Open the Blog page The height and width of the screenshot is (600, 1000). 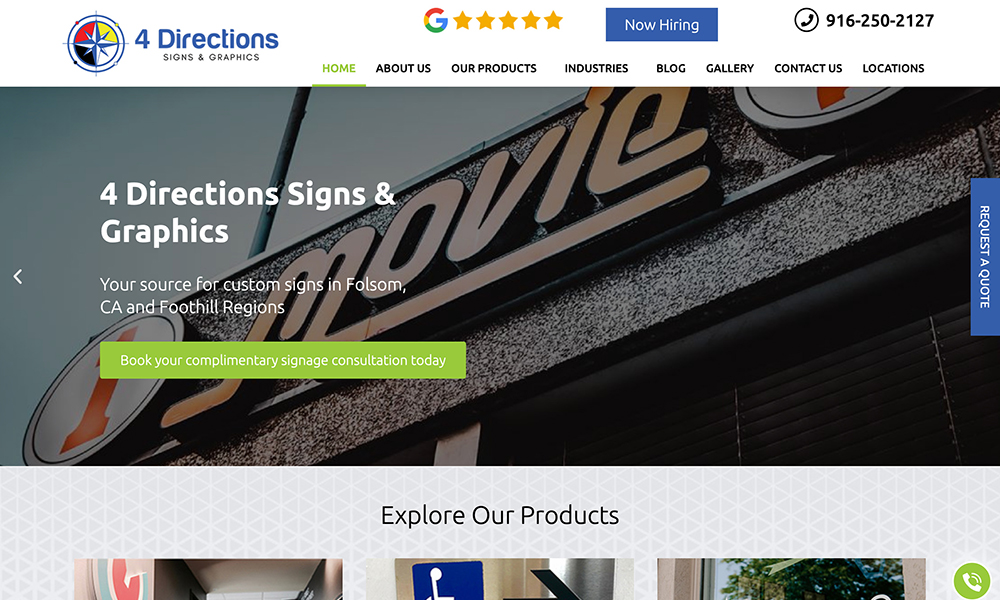coord(671,68)
